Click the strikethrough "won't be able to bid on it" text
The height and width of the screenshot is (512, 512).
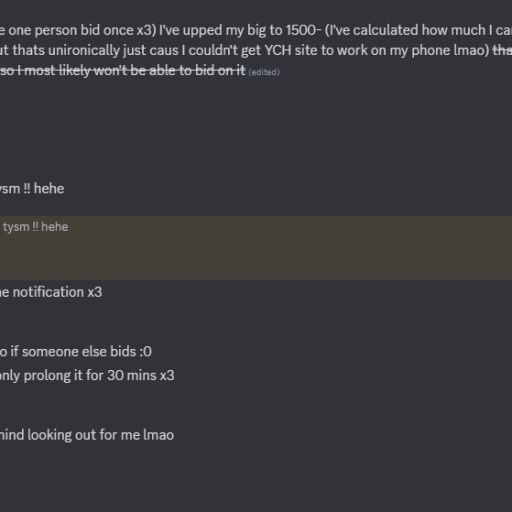[x=170, y=70]
